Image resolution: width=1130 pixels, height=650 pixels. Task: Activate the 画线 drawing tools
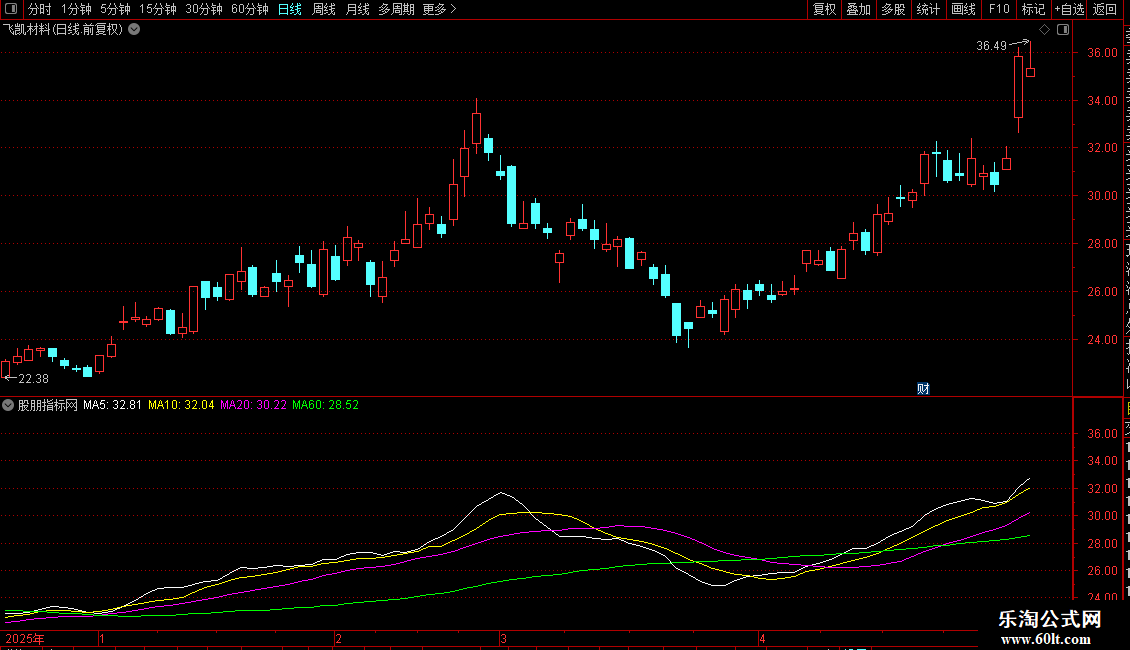964,9
